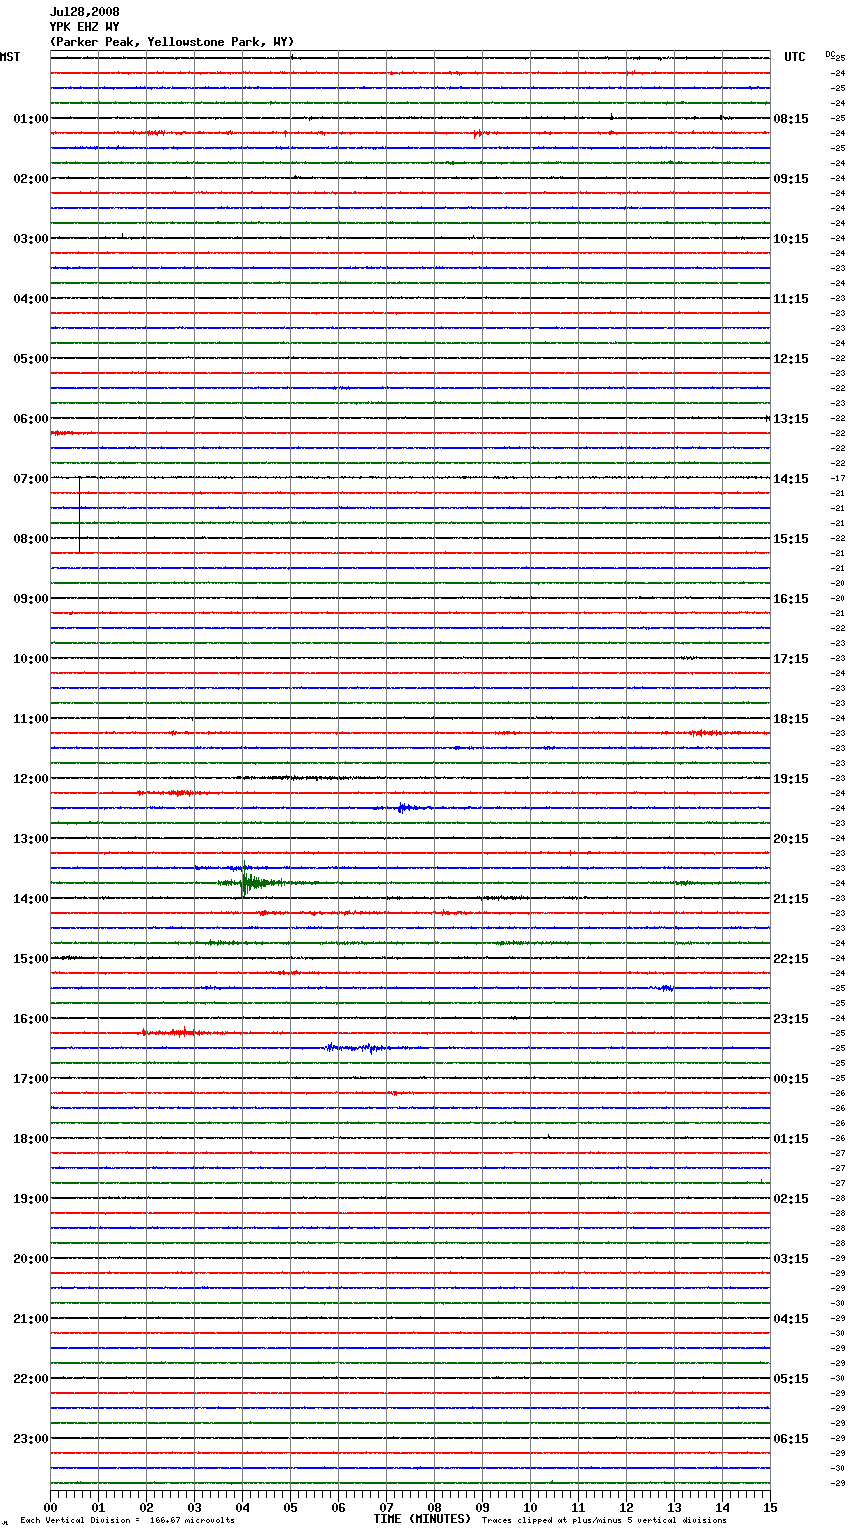Click the date label "Jul28,2008"

(x=84, y=12)
